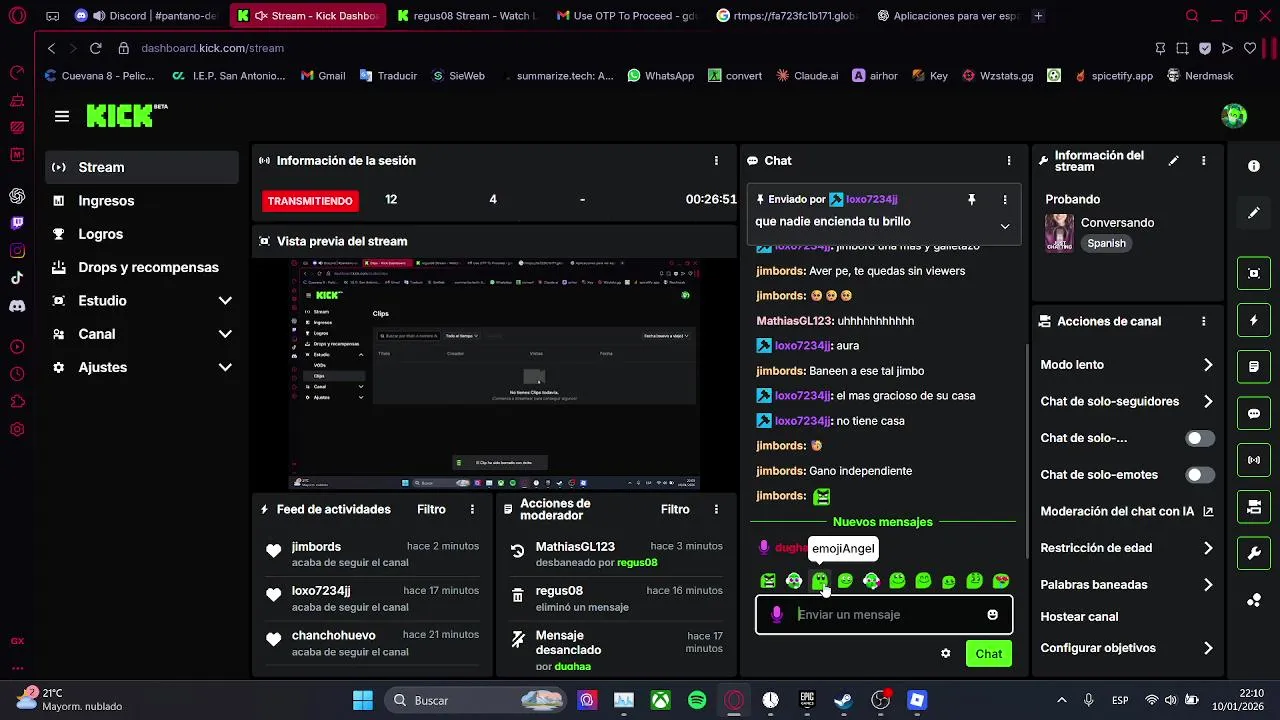Open the account avatar at top right

click(x=1235, y=116)
